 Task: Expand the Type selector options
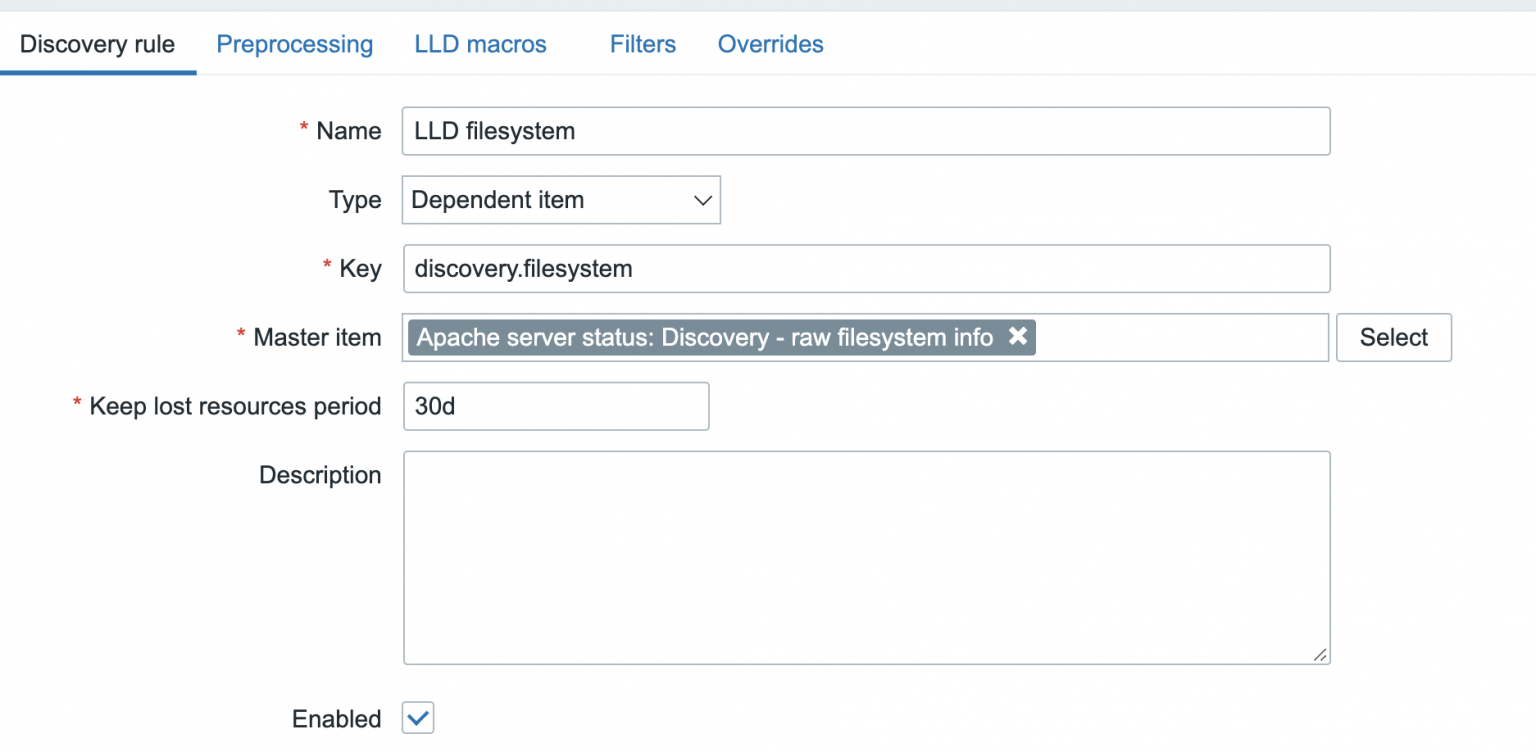coord(703,200)
